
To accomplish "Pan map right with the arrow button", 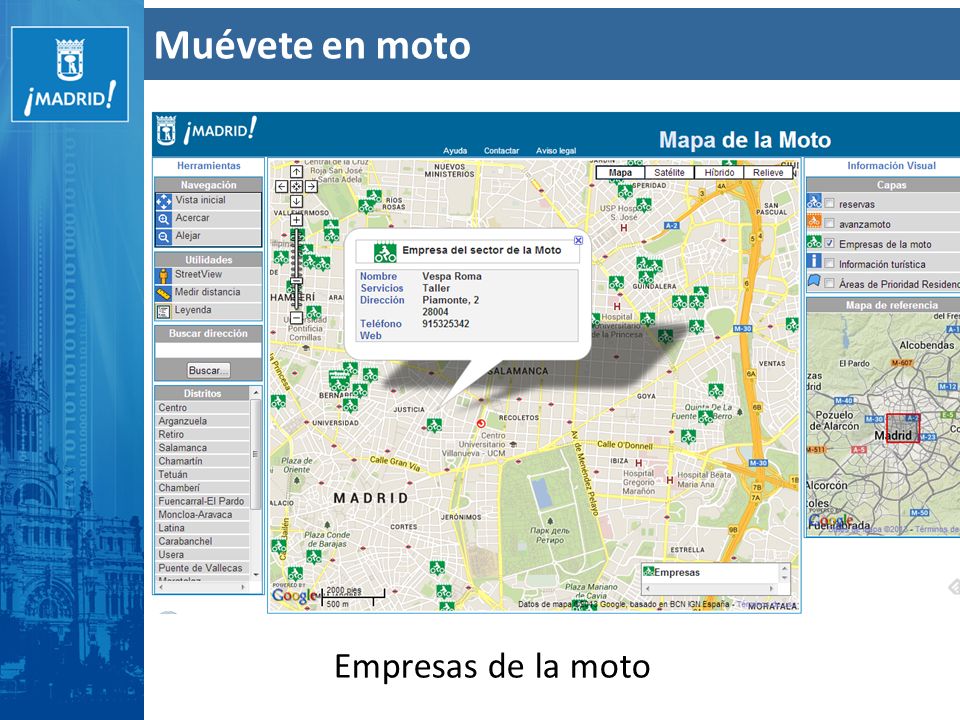I will (x=311, y=186).
